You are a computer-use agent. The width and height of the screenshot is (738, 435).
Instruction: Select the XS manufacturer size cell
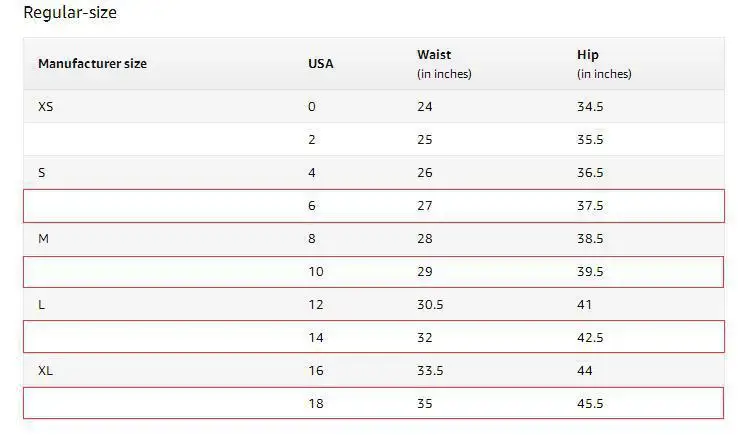pos(46,106)
